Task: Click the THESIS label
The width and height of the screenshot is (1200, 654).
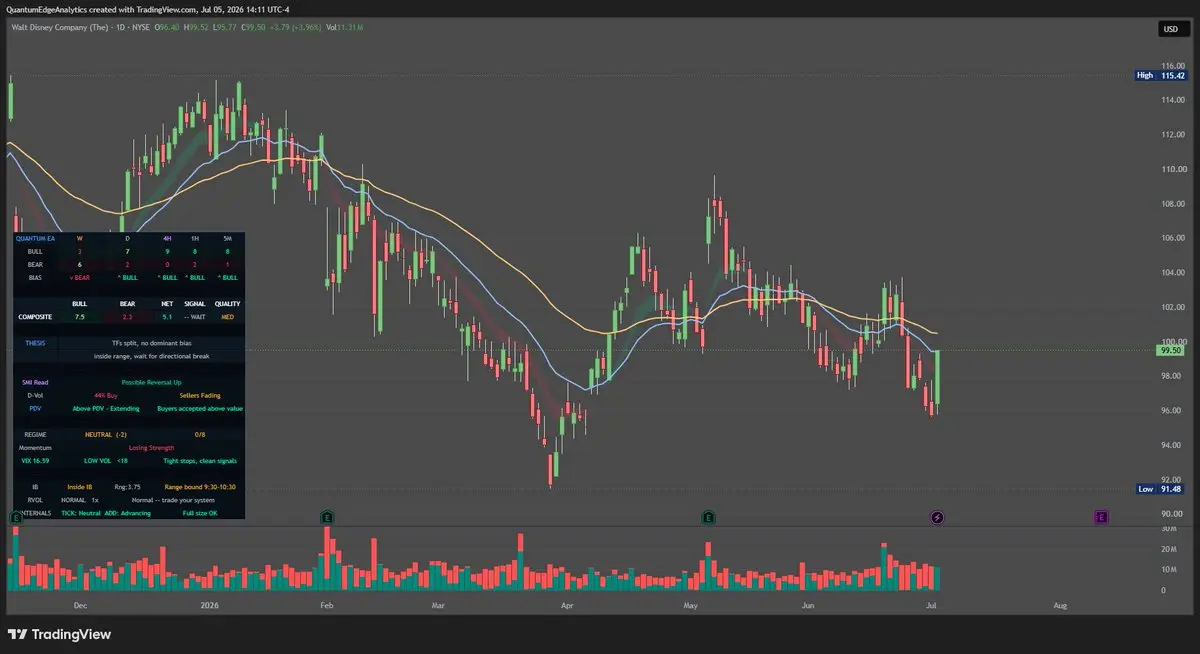Action: coord(35,343)
